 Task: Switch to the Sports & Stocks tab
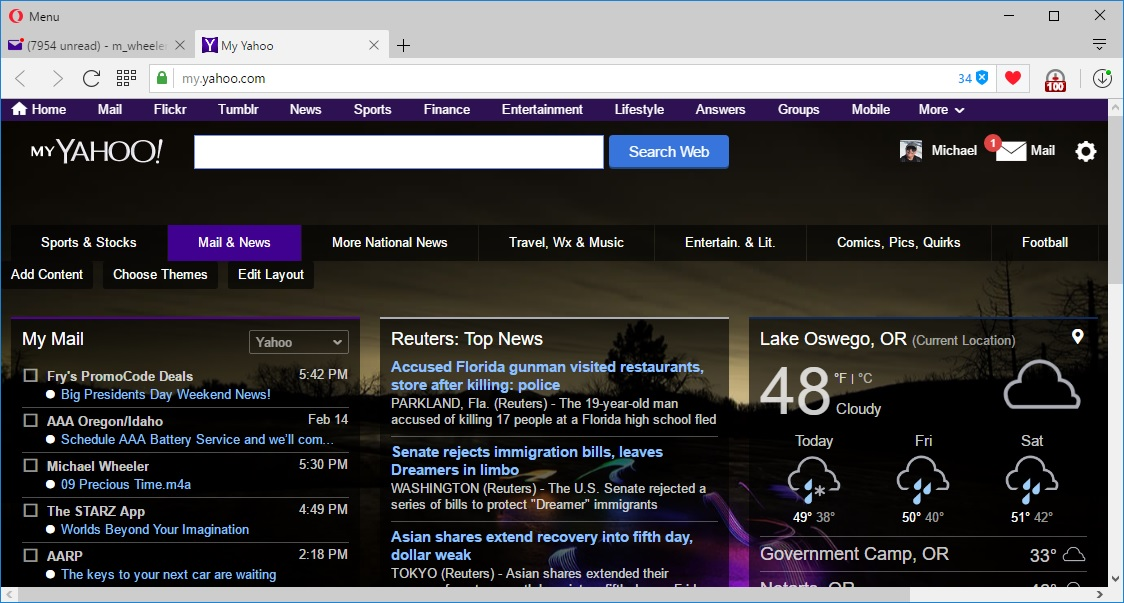point(89,242)
